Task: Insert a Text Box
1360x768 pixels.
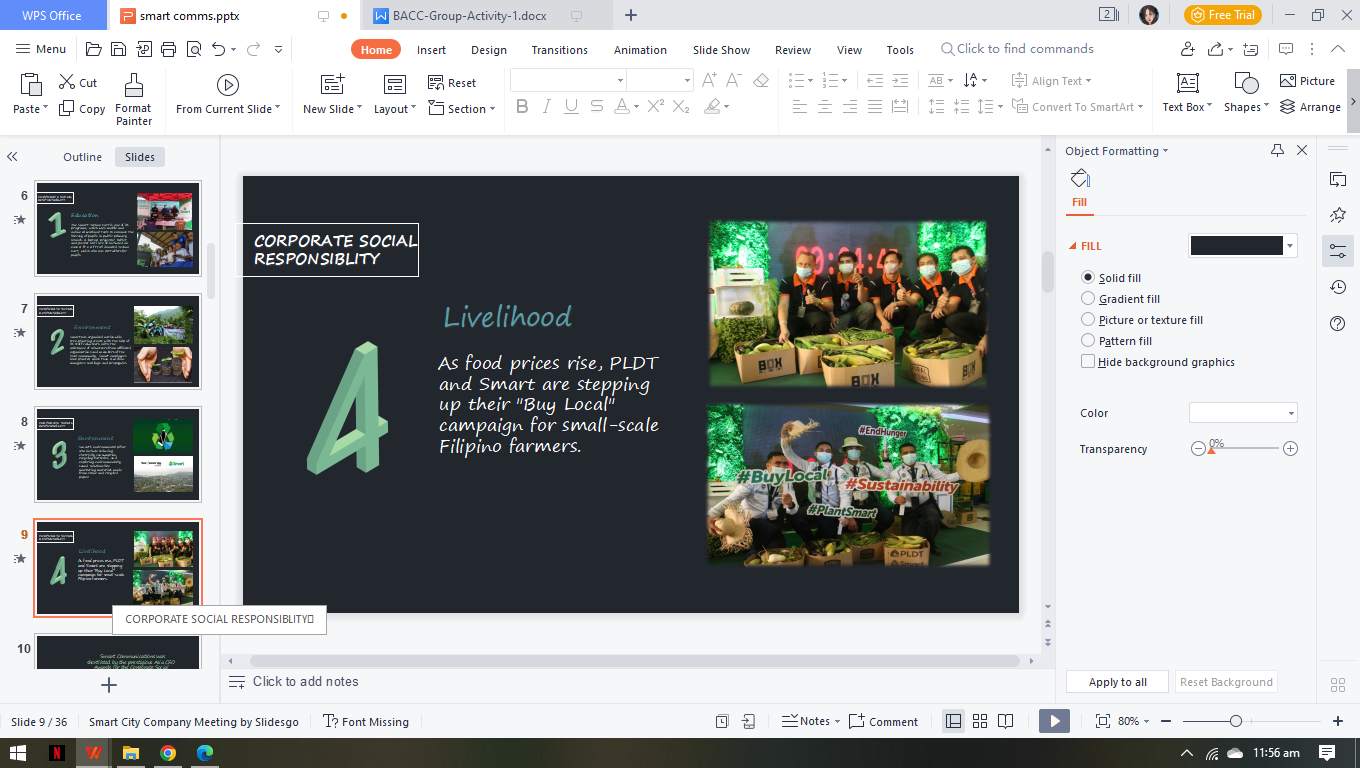Action: (x=1187, y=93)
